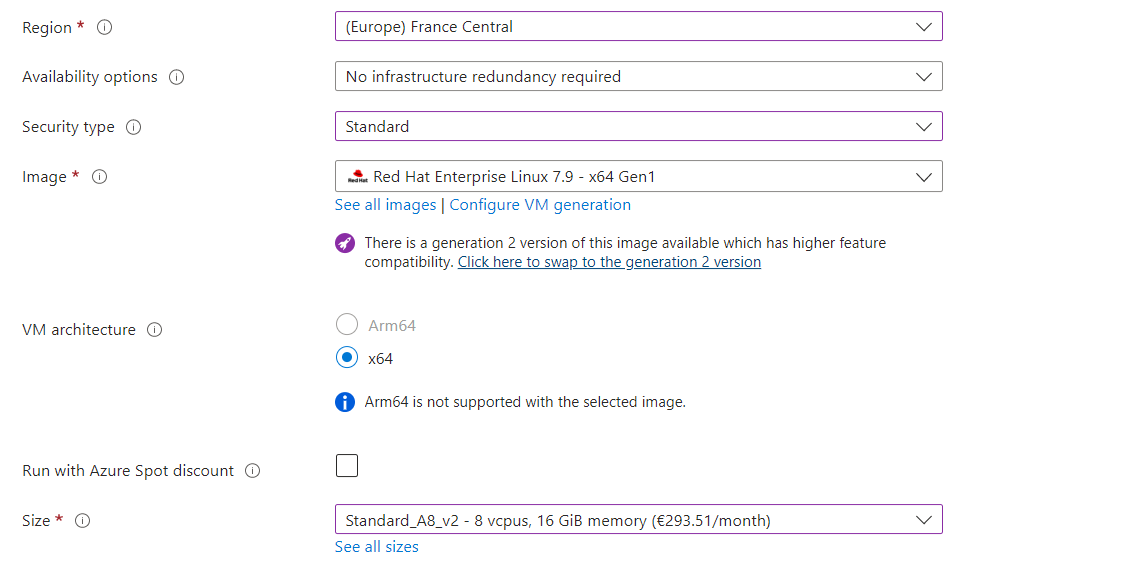Click the purple rocket generation 2 icon
The width and height of the screenshot is (1146, 570).
(x=345, y=243)
